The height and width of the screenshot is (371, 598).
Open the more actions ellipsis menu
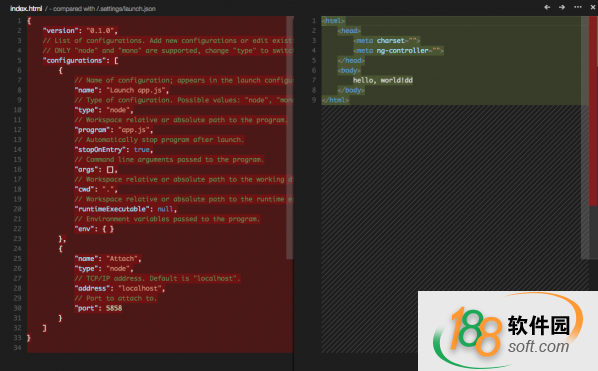click(x=578, y=7)
